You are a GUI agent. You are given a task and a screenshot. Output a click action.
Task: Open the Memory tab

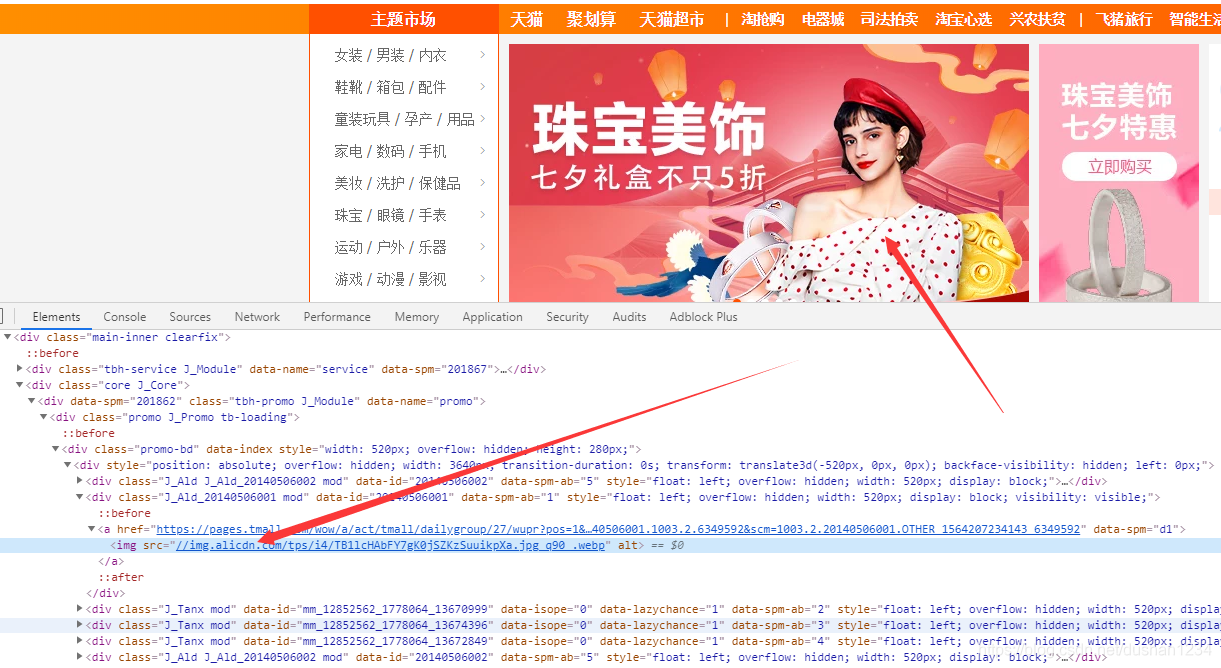tap(417, 317)
